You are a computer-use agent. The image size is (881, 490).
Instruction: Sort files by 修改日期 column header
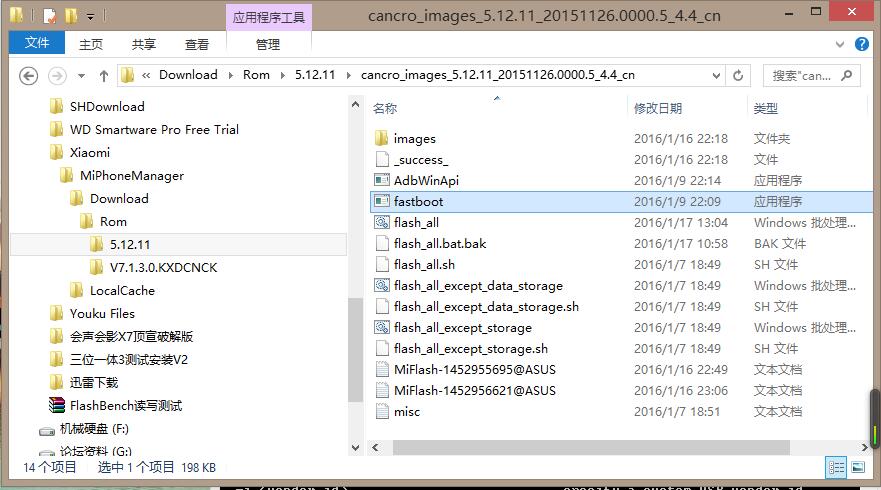[x=657, y=108]
